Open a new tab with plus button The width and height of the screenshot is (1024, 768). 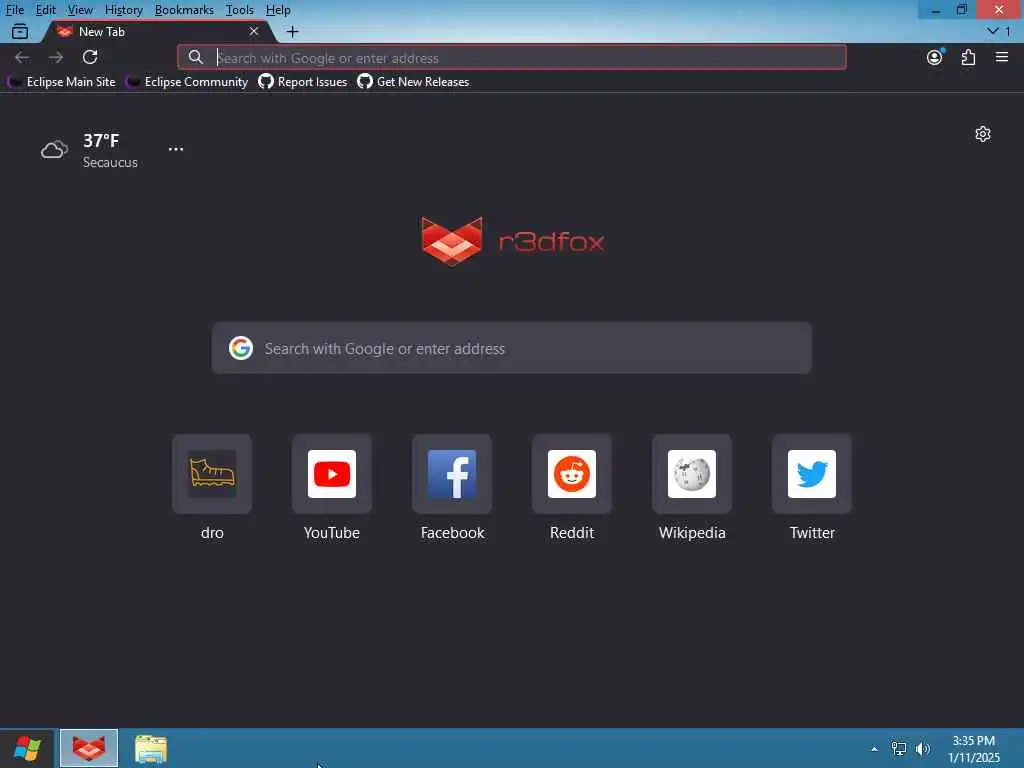coord(293,31)
